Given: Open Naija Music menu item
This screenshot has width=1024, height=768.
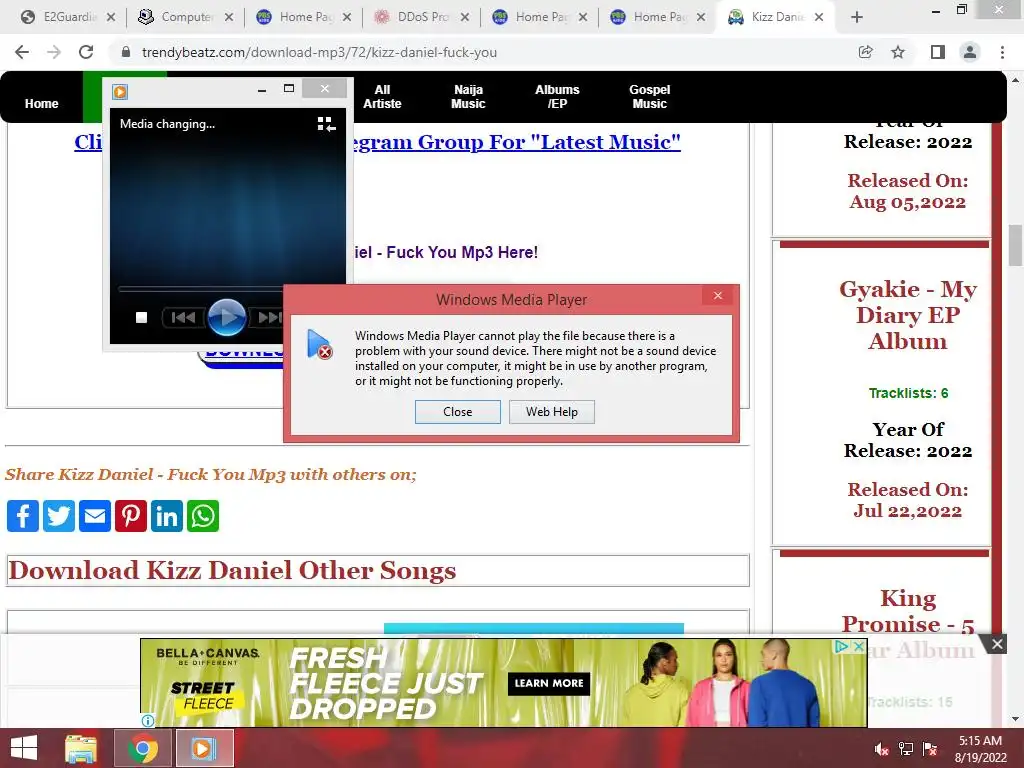Looking at the screenshot, I should coord(468,97).
